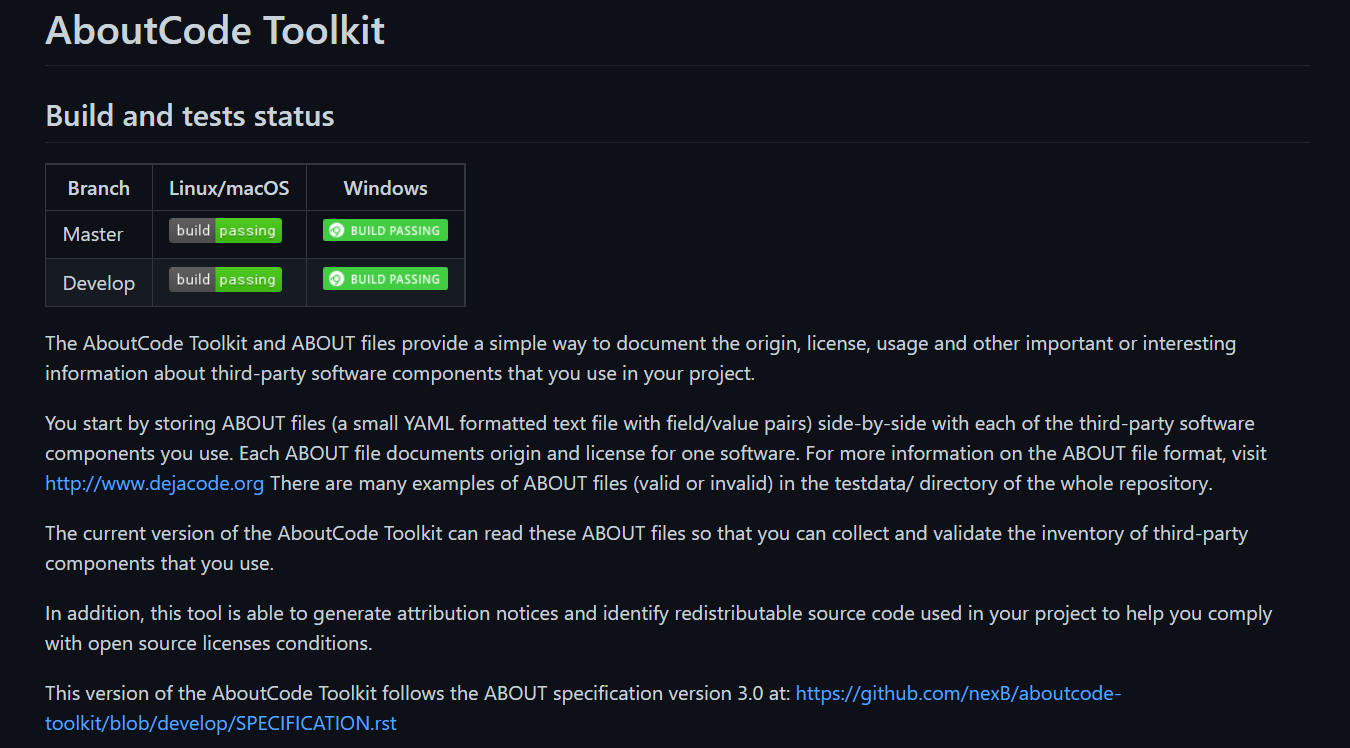
Task: Click the Develop branch table cell
Action: pyautogui.click(x=99, y=283)
